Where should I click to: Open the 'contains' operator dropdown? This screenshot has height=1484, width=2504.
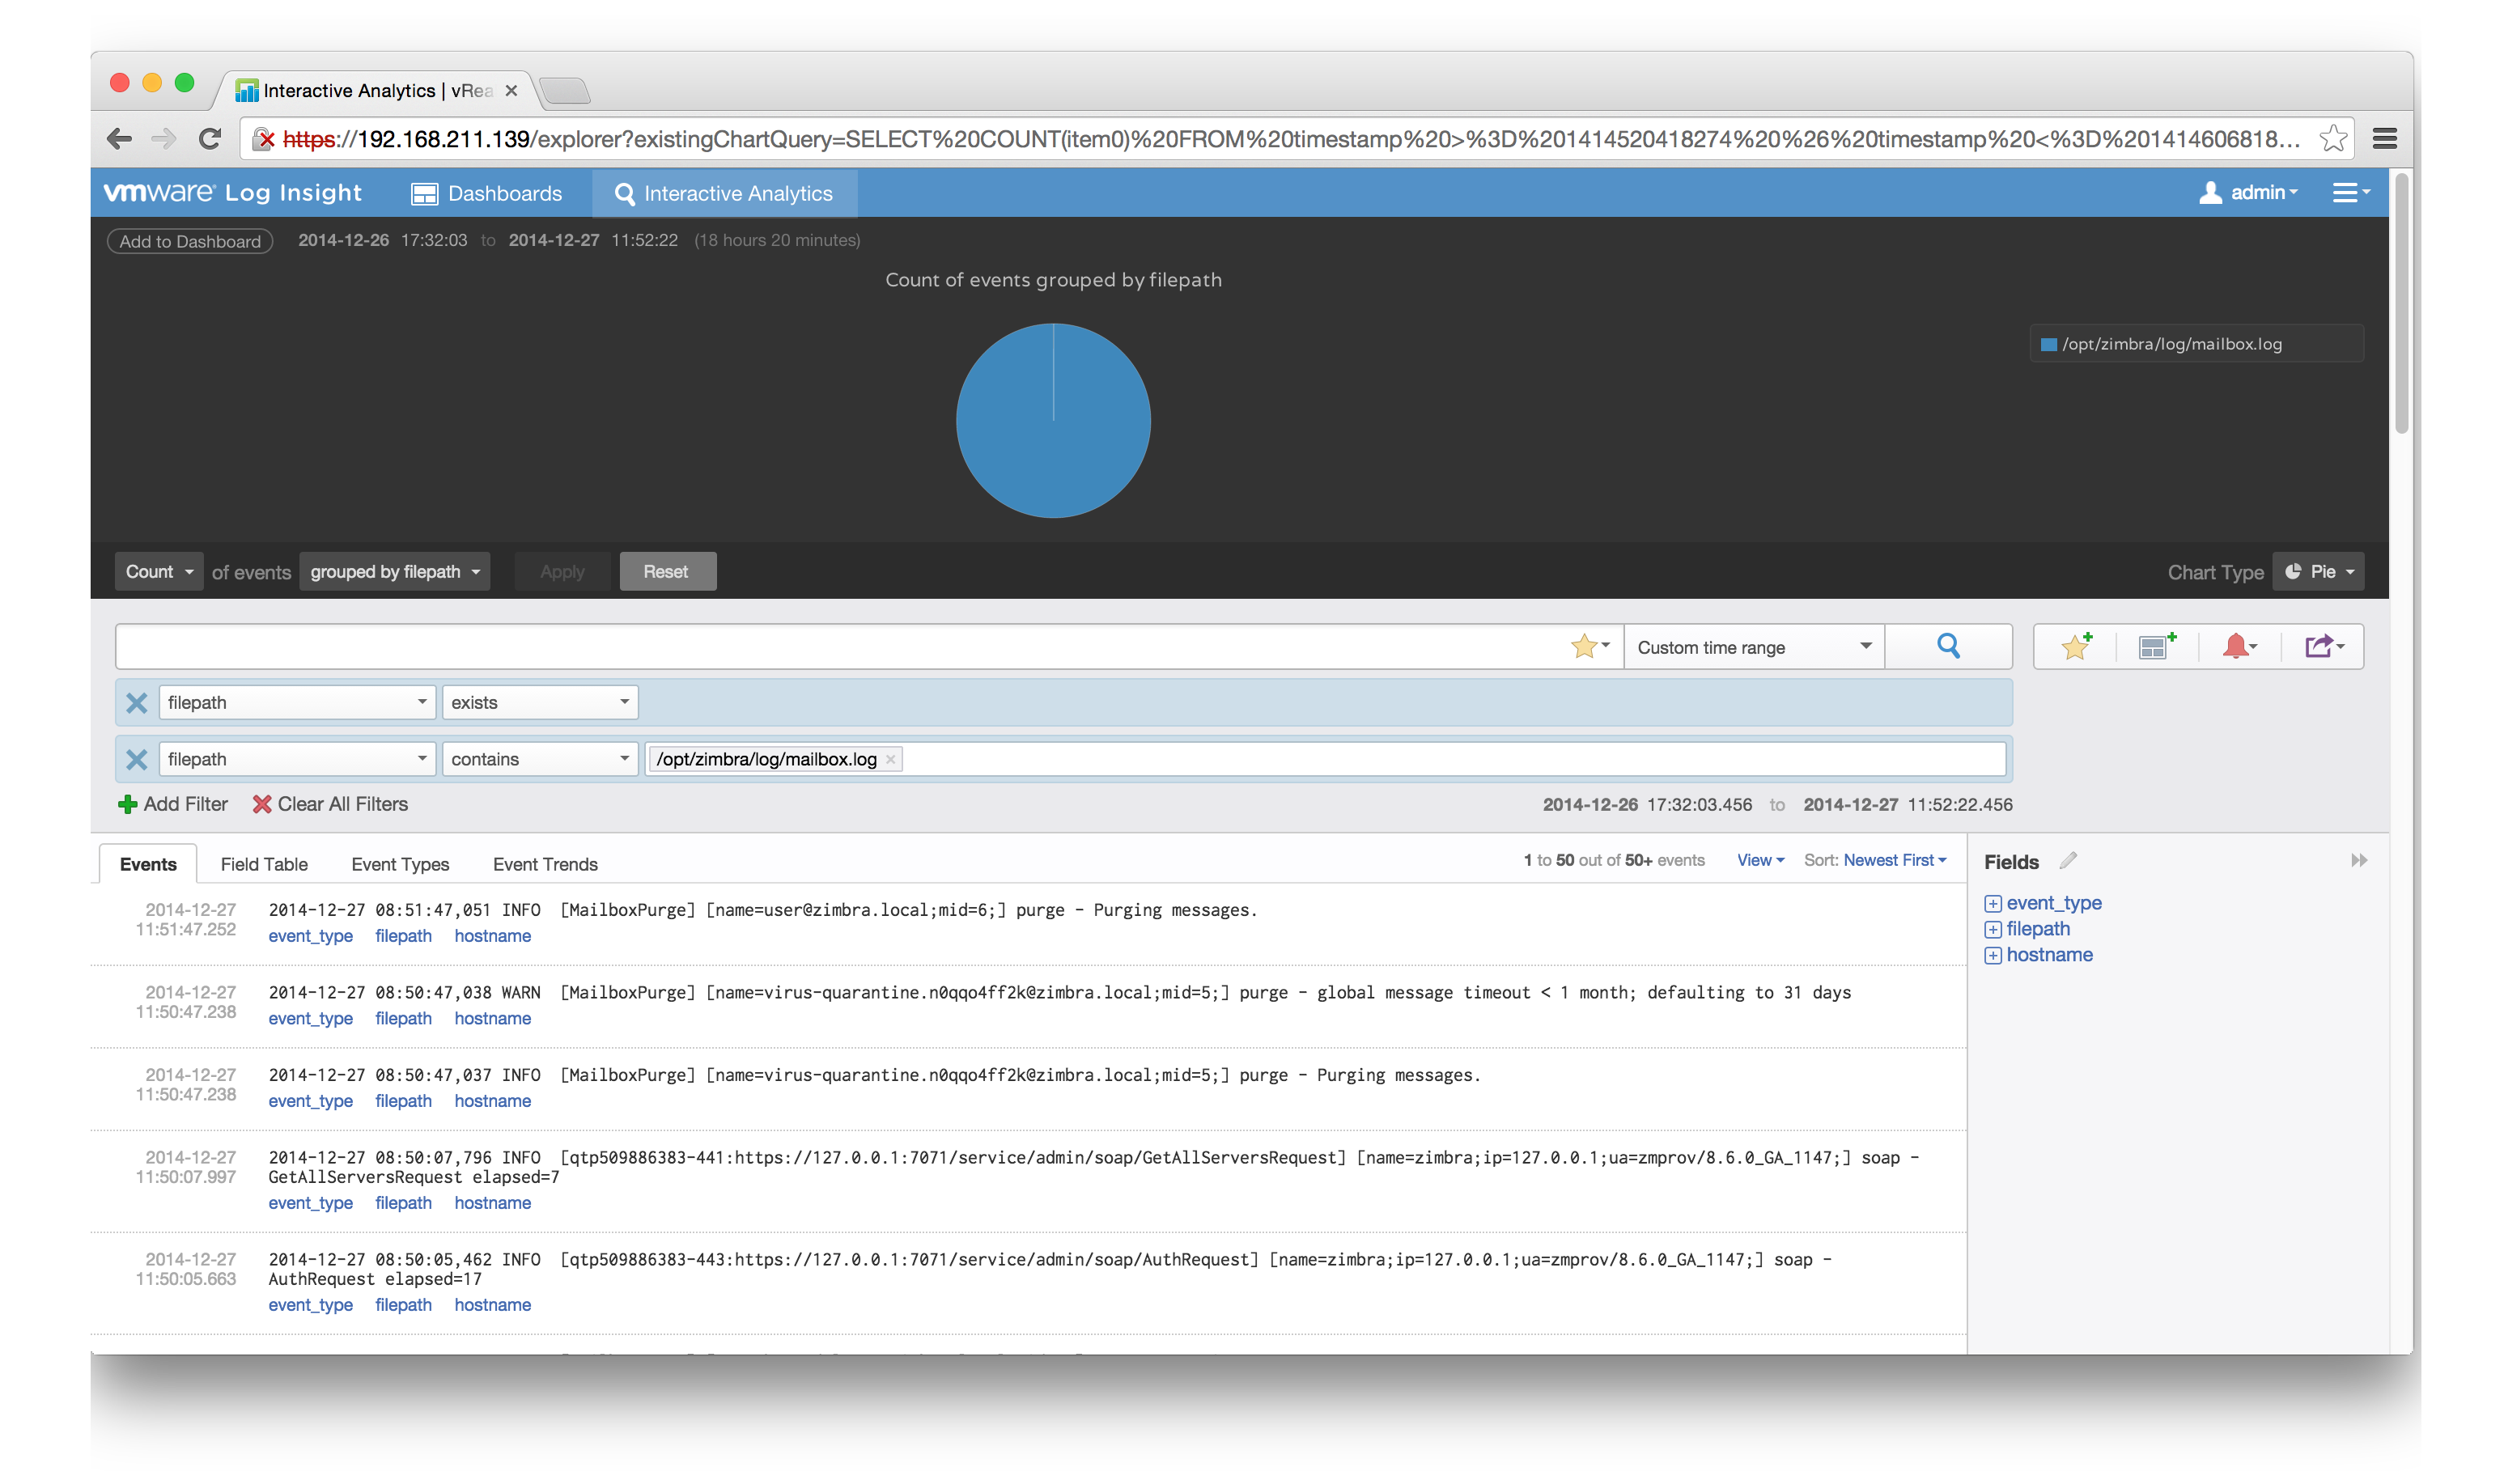pyautogui.click(x=540, y=760)
